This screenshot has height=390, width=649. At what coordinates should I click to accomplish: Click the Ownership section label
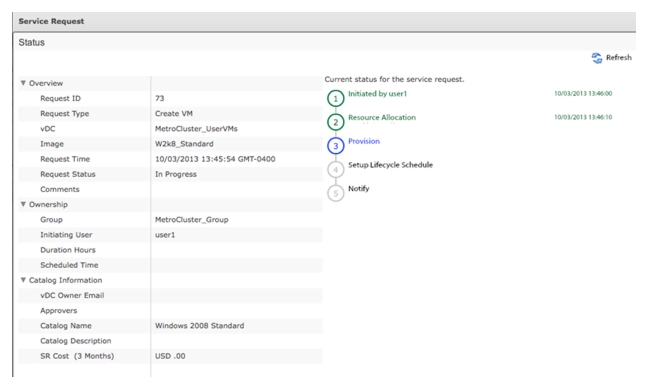(48, 205)
